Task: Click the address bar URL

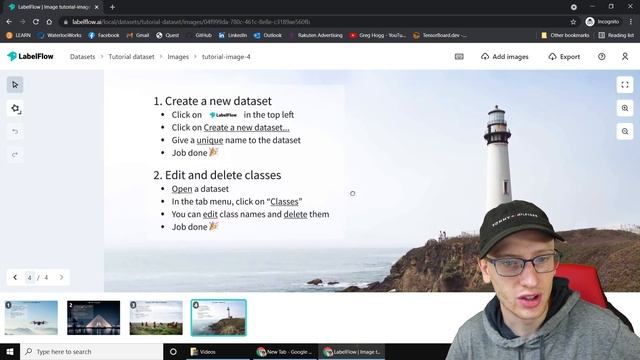Action: 191,22
